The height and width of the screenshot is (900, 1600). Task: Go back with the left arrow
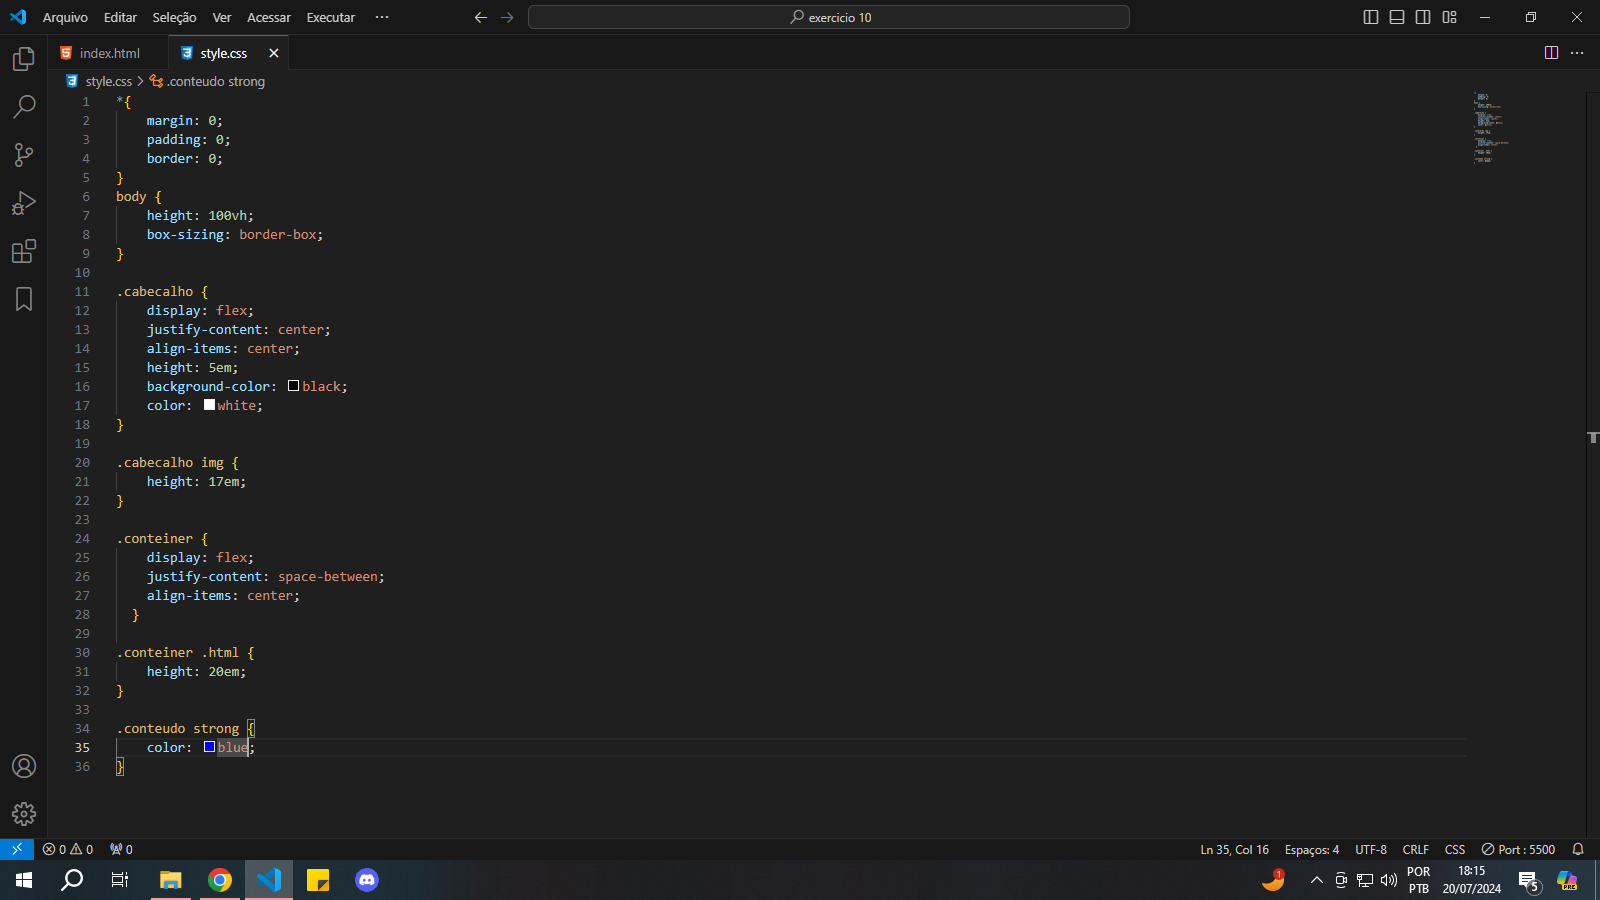(x=481, y=17)
